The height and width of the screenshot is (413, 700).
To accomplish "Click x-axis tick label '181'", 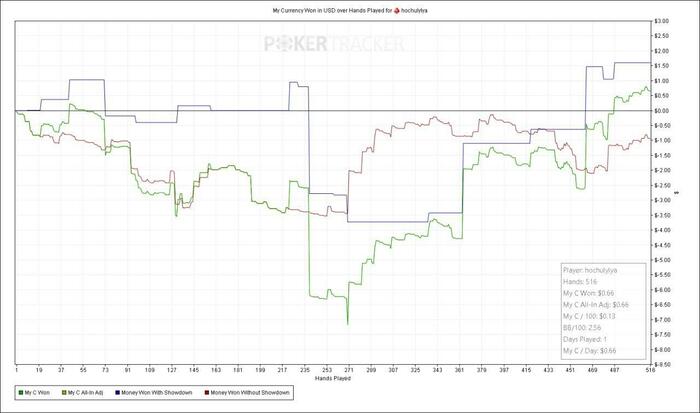I will pyautogui.click(x=238, y=370).
